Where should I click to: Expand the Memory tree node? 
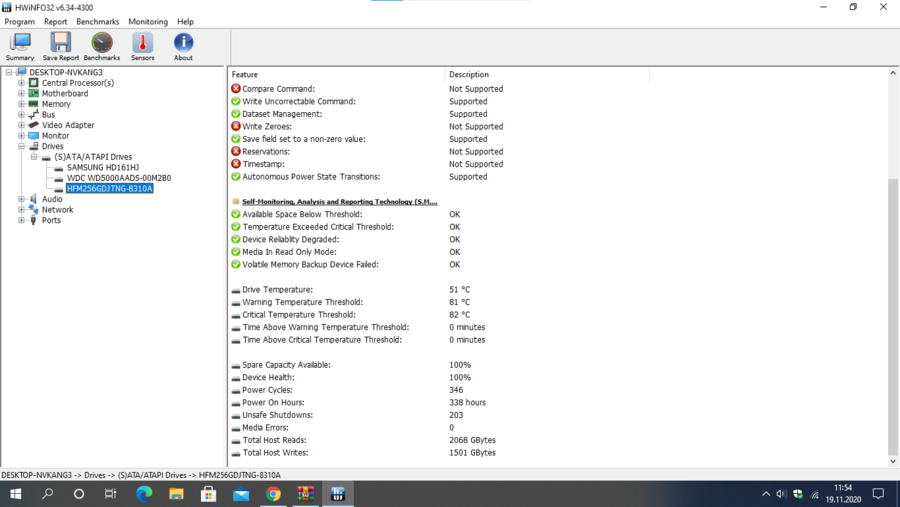[x=21, y=104]
